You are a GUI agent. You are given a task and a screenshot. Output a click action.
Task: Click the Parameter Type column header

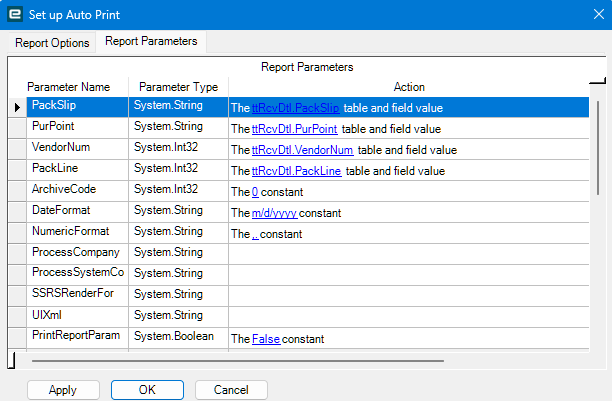(x=178, y=87)
